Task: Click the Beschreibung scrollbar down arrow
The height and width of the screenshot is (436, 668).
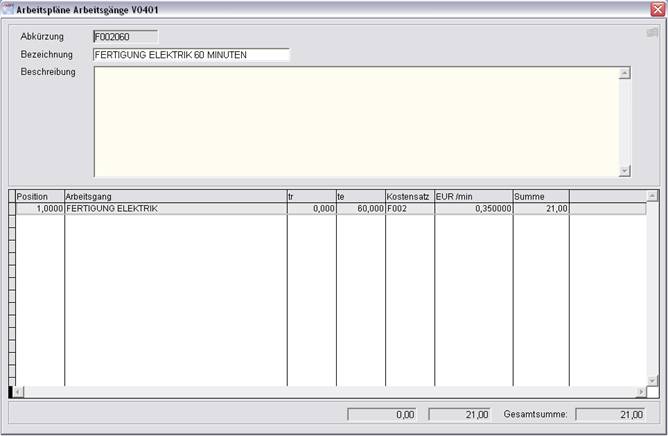Action: (625, 171)
